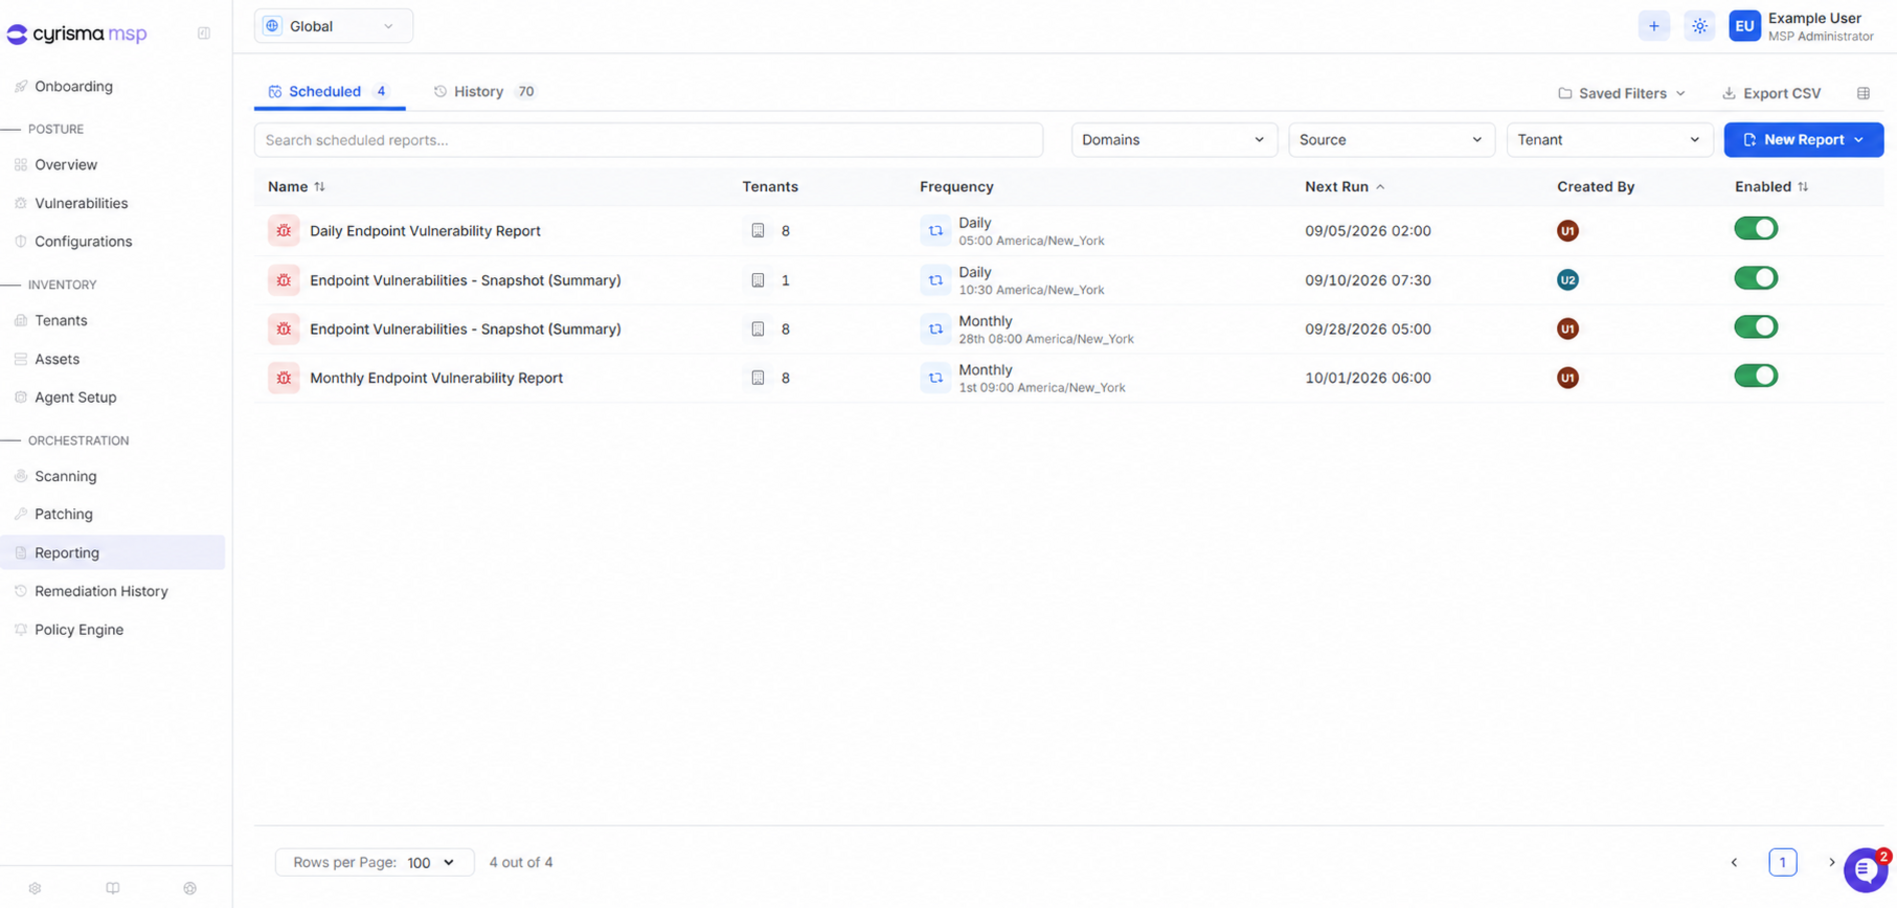Click U1 avatar in Monthly Endpoint Vulnerability row
Viewport: 1897px width, 908px height.
(x=1567, y=378)
